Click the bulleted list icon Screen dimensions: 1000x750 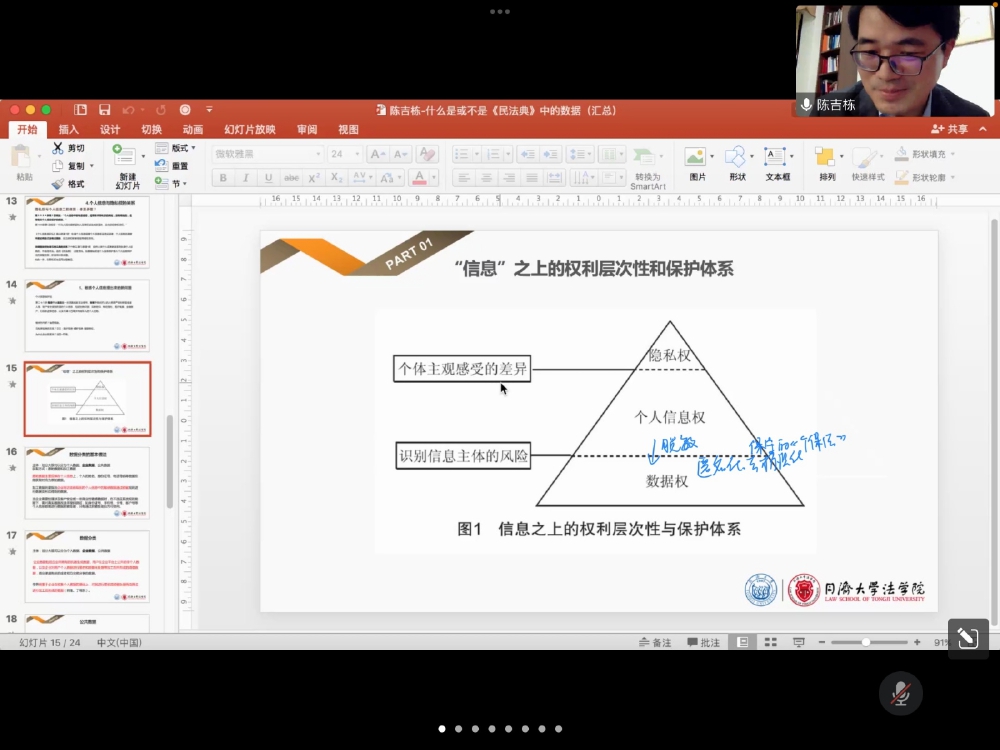[x=461, y=154]
